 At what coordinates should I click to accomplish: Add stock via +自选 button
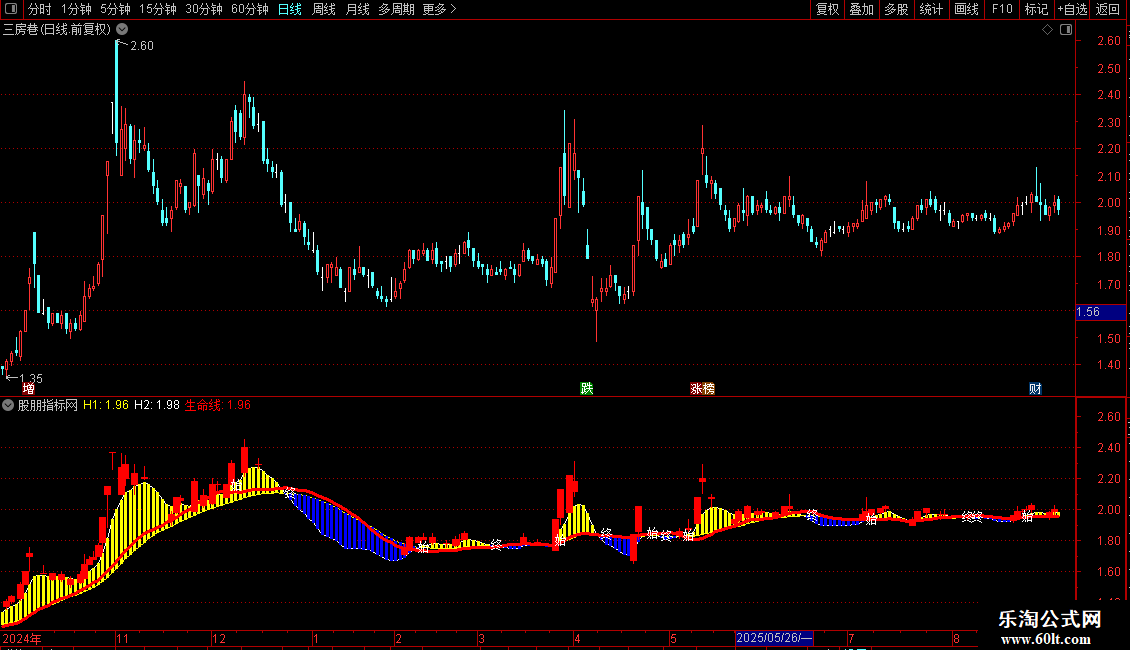pos(1072,9)
